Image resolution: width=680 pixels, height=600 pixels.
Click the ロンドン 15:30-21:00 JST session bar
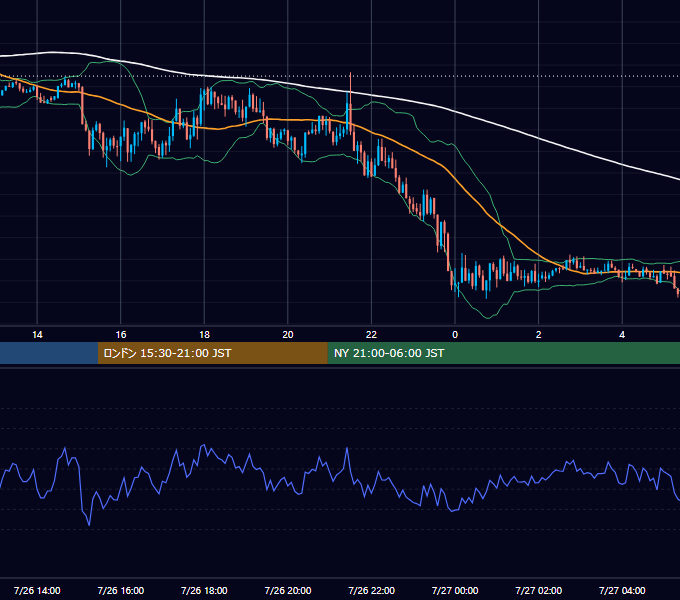(213, 353)
